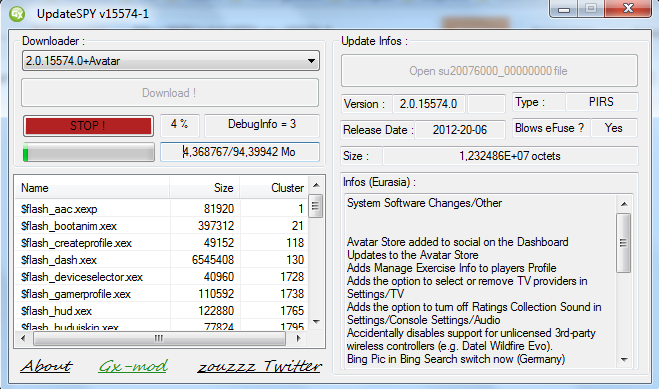Viewport: 659px width, 389px height.
Task: Click the downloaded size text field
Action: pos(240,152)
